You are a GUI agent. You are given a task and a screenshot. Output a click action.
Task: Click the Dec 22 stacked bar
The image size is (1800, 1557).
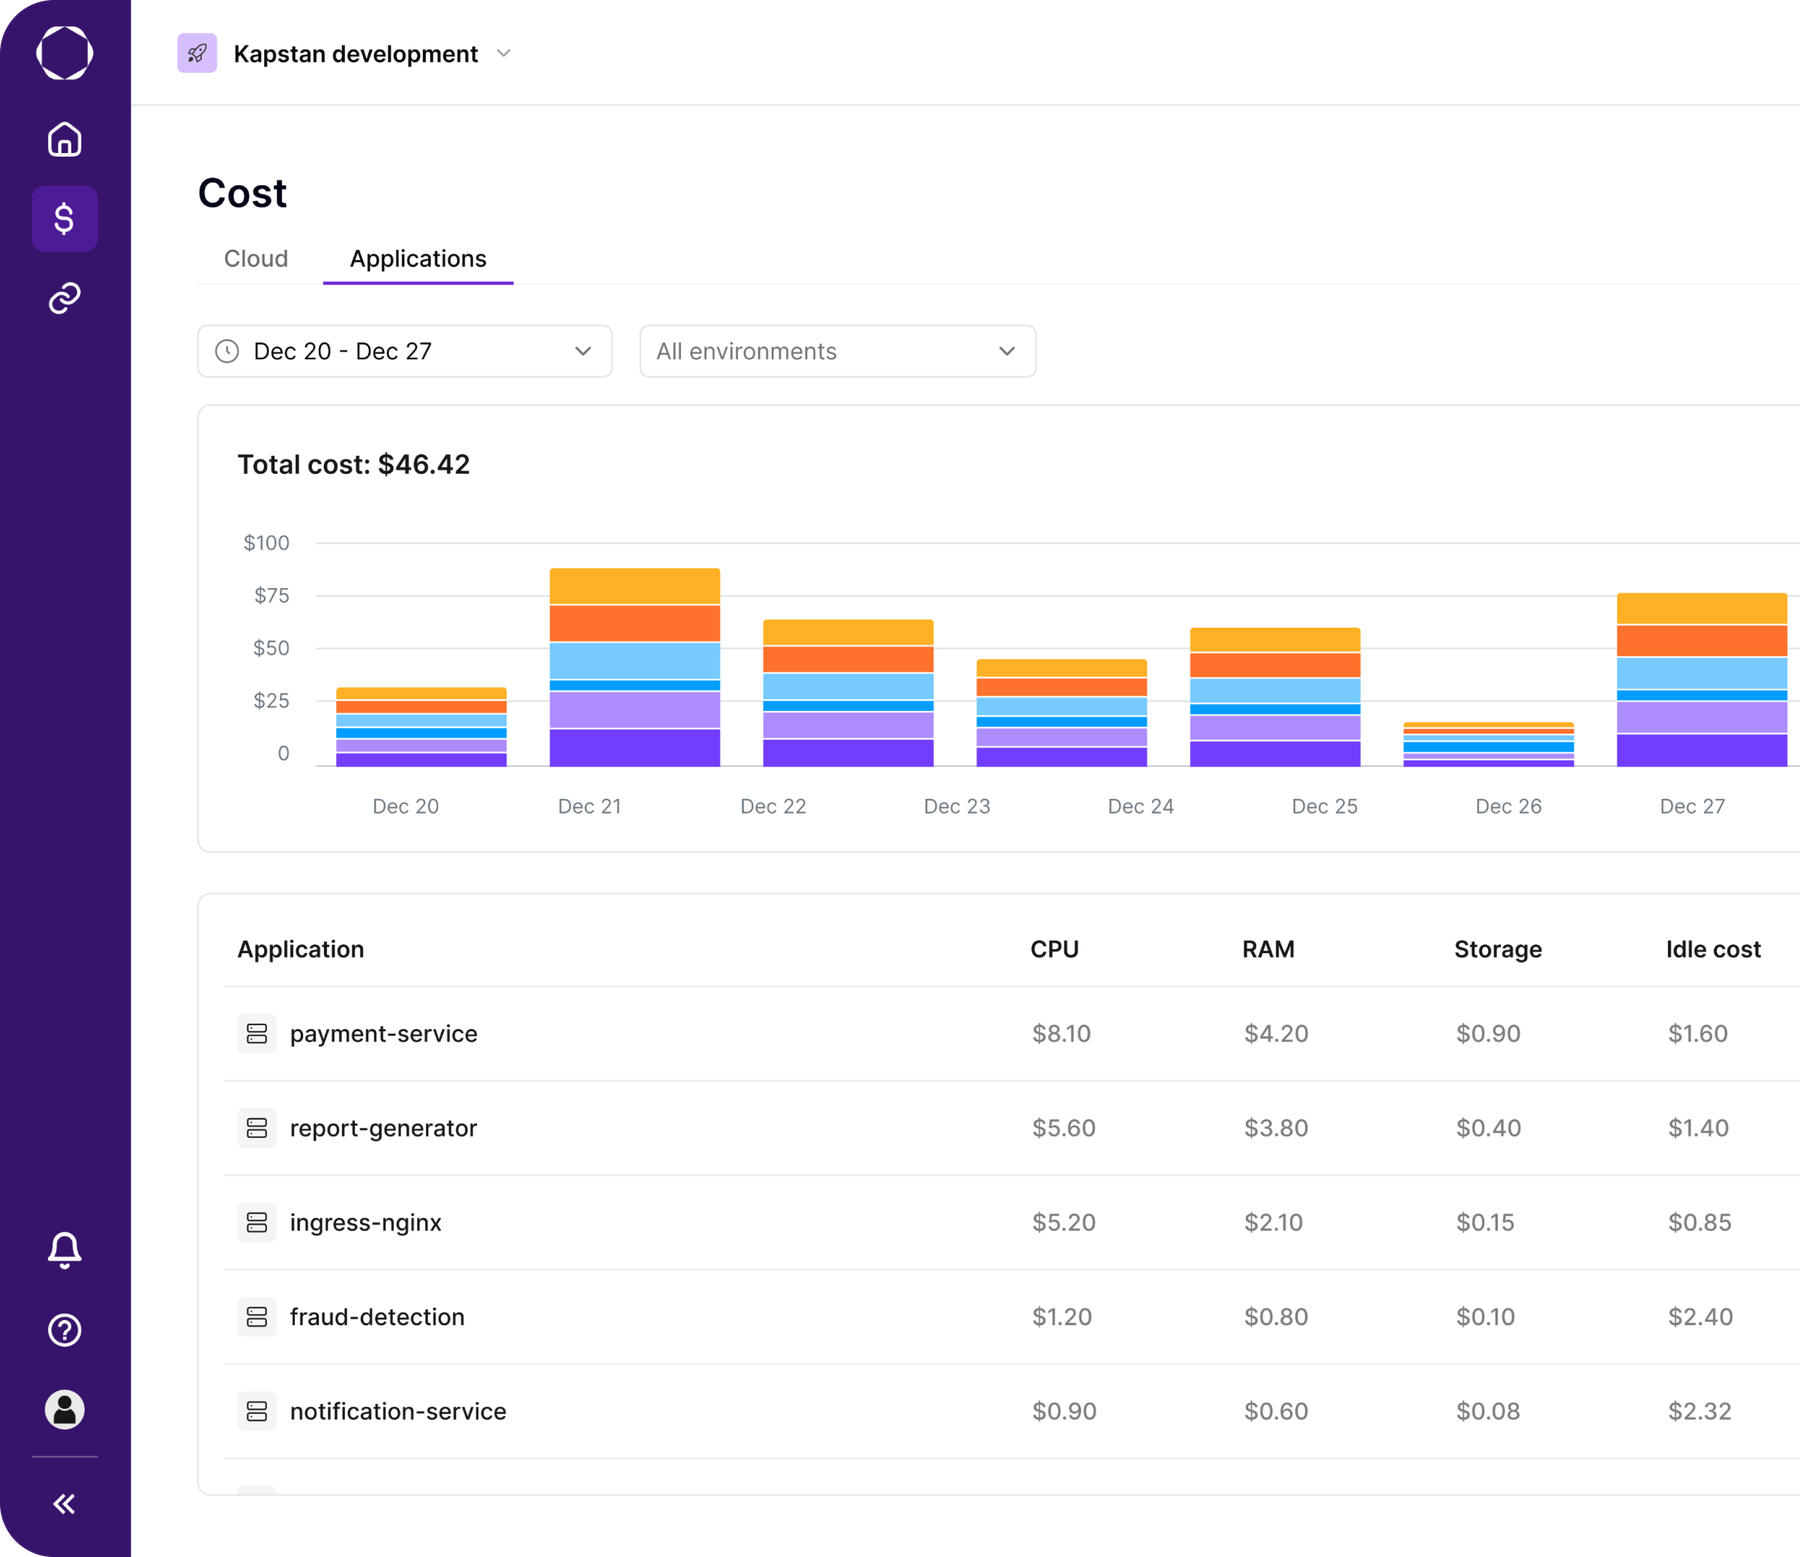tap(848, 693)
